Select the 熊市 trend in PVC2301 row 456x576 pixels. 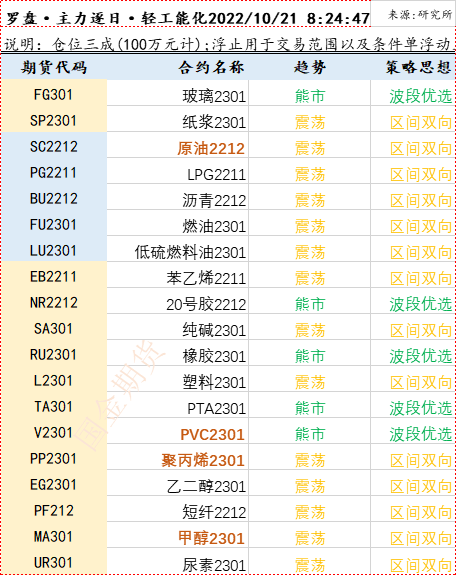[310, 435]
